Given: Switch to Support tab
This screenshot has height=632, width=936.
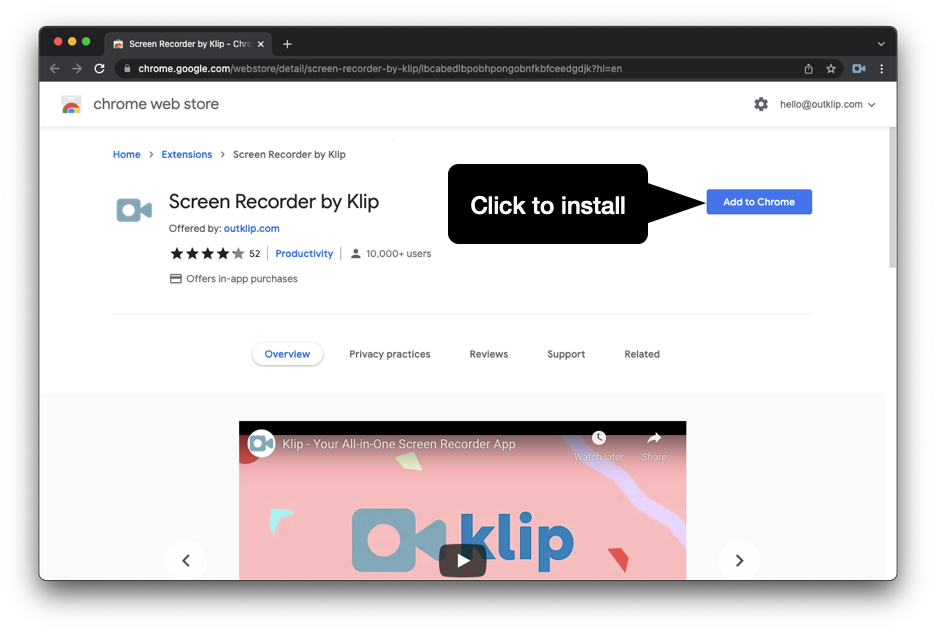Looking at the screenshot, I should pyautogui.click(x=566, y=354).
